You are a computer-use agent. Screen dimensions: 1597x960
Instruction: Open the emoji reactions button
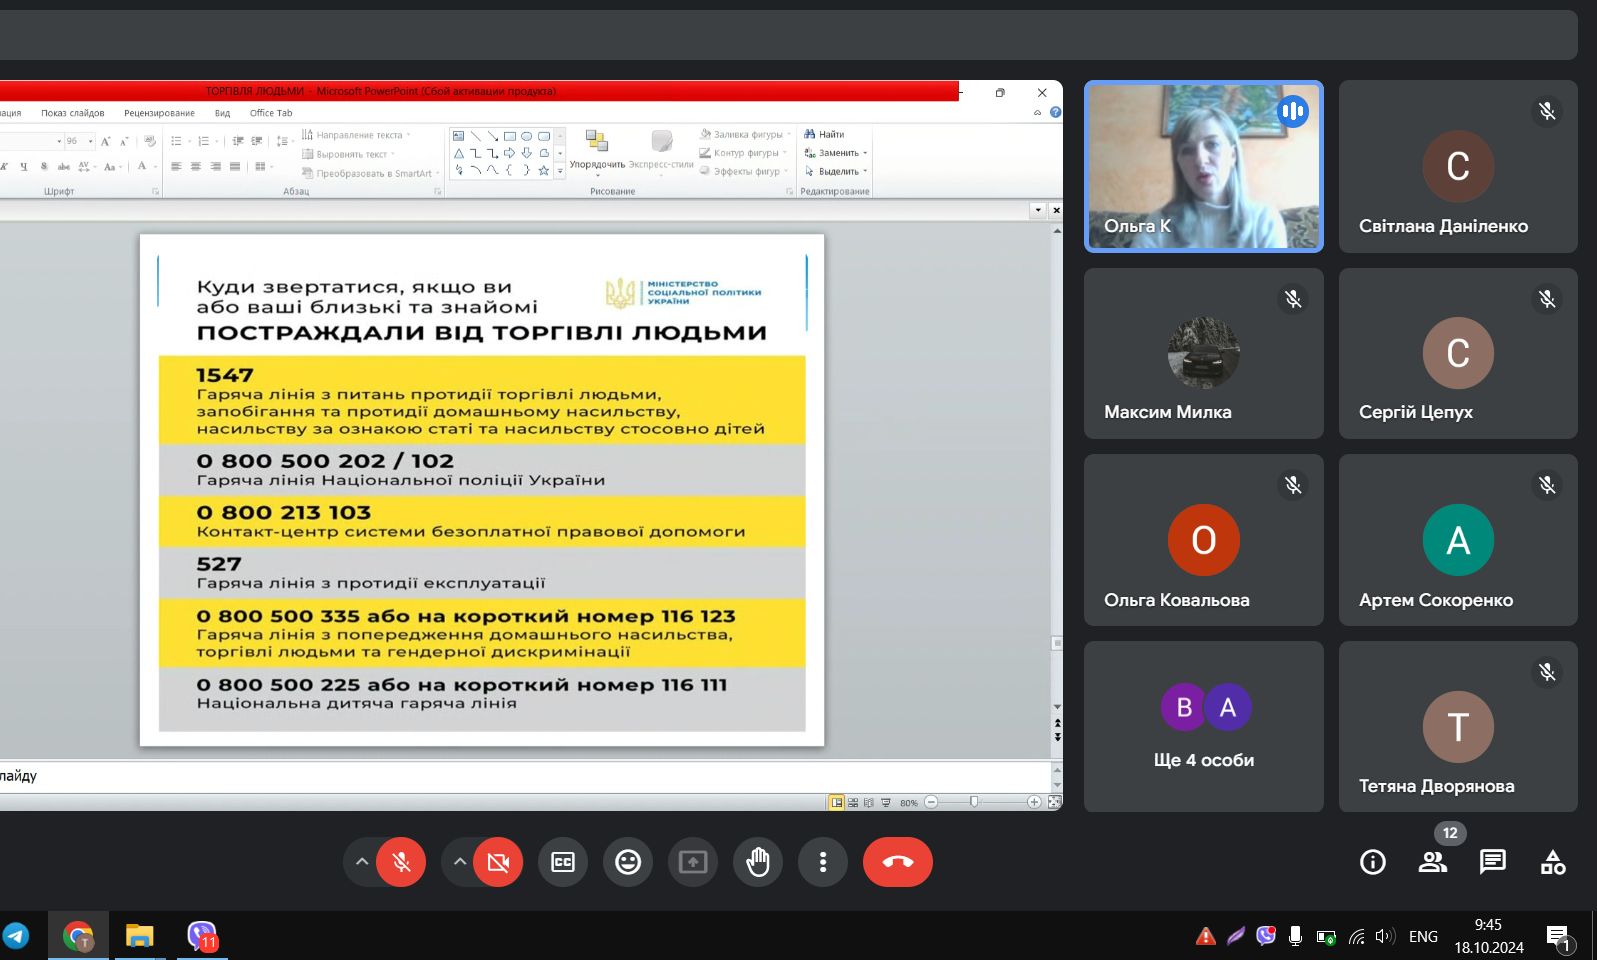628,862
